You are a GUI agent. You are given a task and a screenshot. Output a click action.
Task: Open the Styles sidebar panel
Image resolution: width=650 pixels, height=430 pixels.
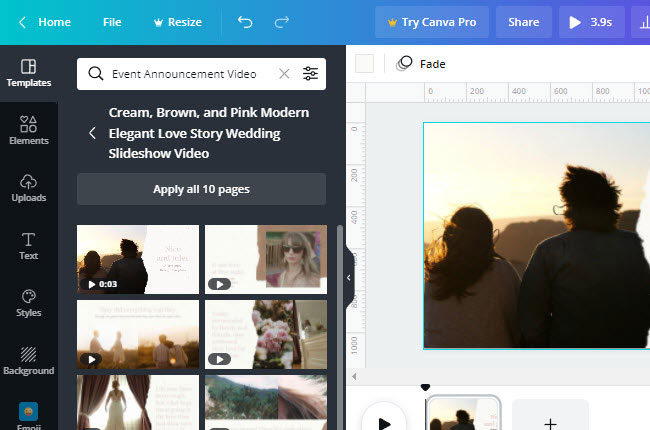click(28, 302)
